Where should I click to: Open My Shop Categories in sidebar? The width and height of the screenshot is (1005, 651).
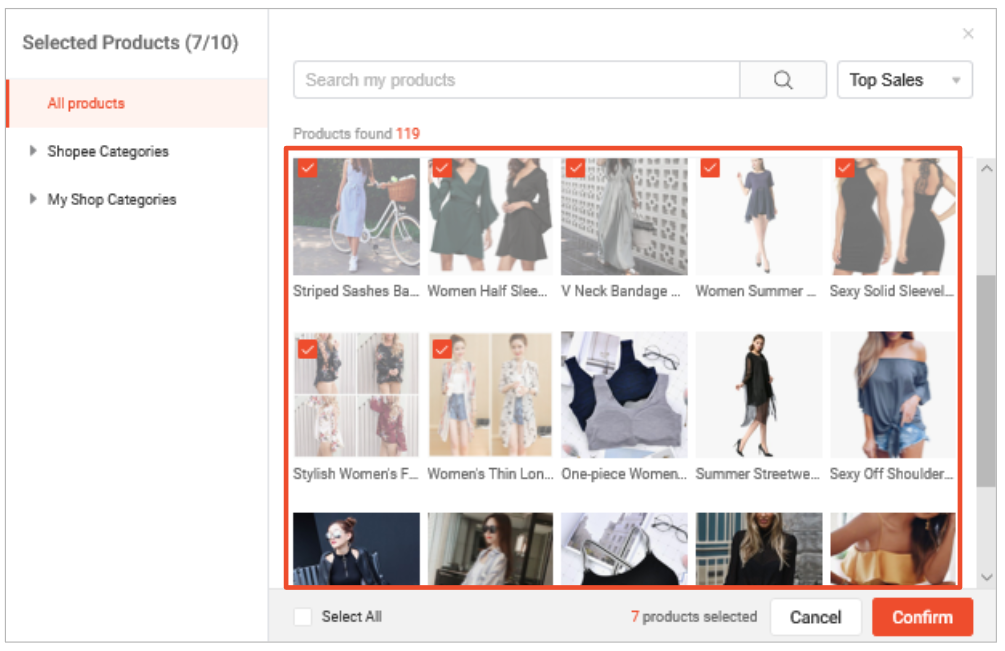[112, 199]
